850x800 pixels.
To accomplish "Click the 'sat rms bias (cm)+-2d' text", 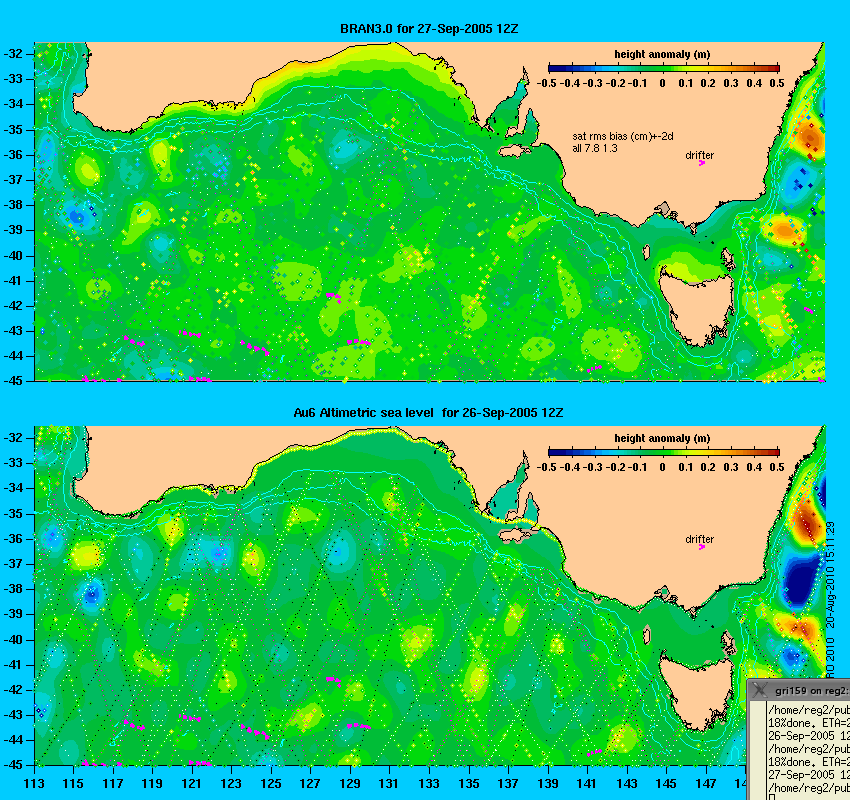I will point(623,137).
